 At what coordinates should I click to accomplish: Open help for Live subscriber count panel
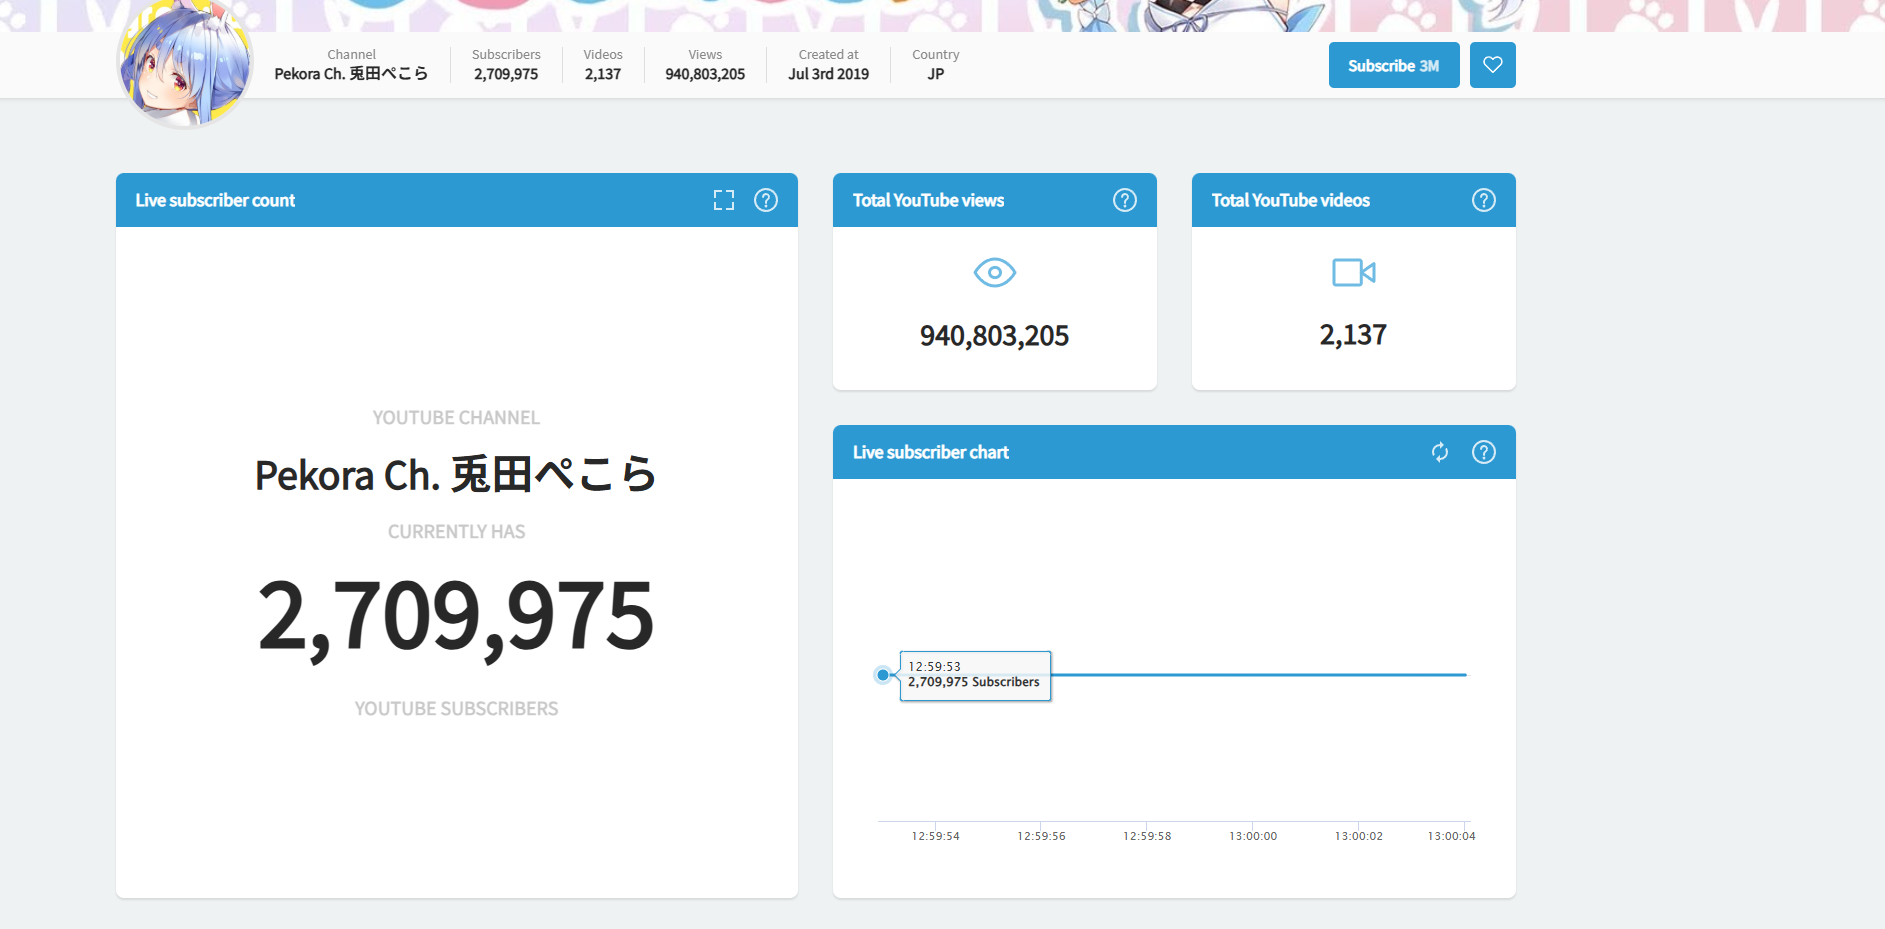point(766,200)
